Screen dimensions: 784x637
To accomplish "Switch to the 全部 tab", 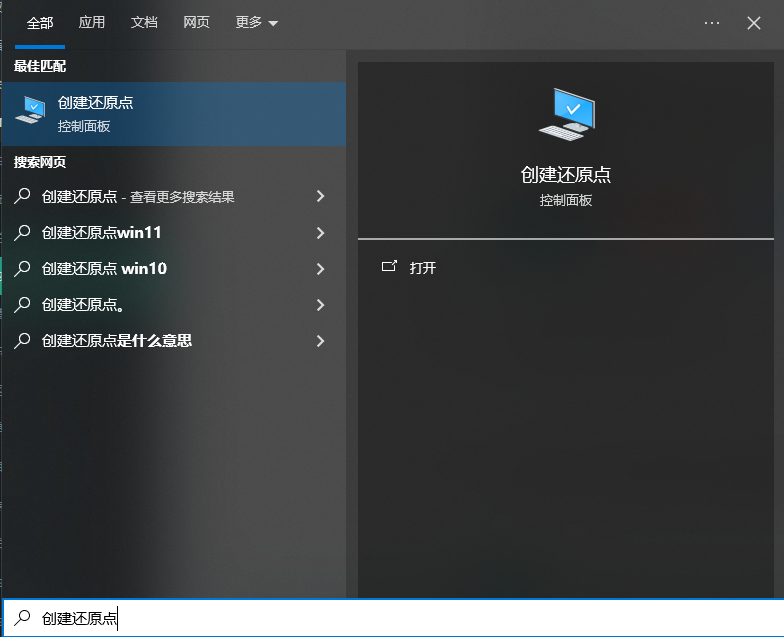I will pos(40,23).
